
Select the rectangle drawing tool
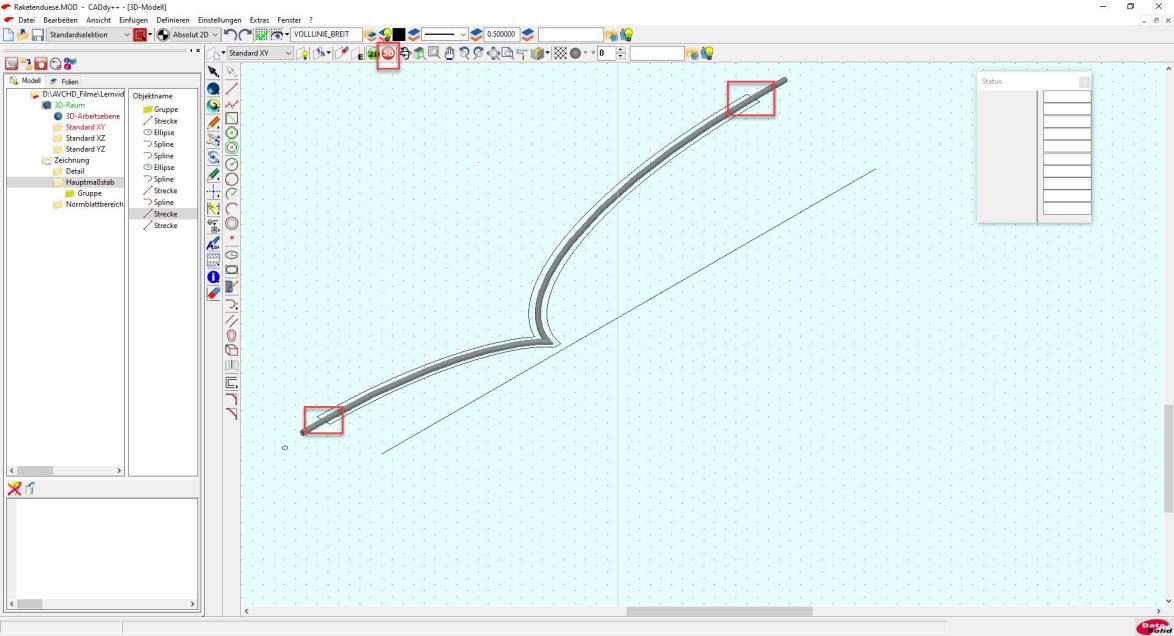pyautogui.click(x=232, y=118)
